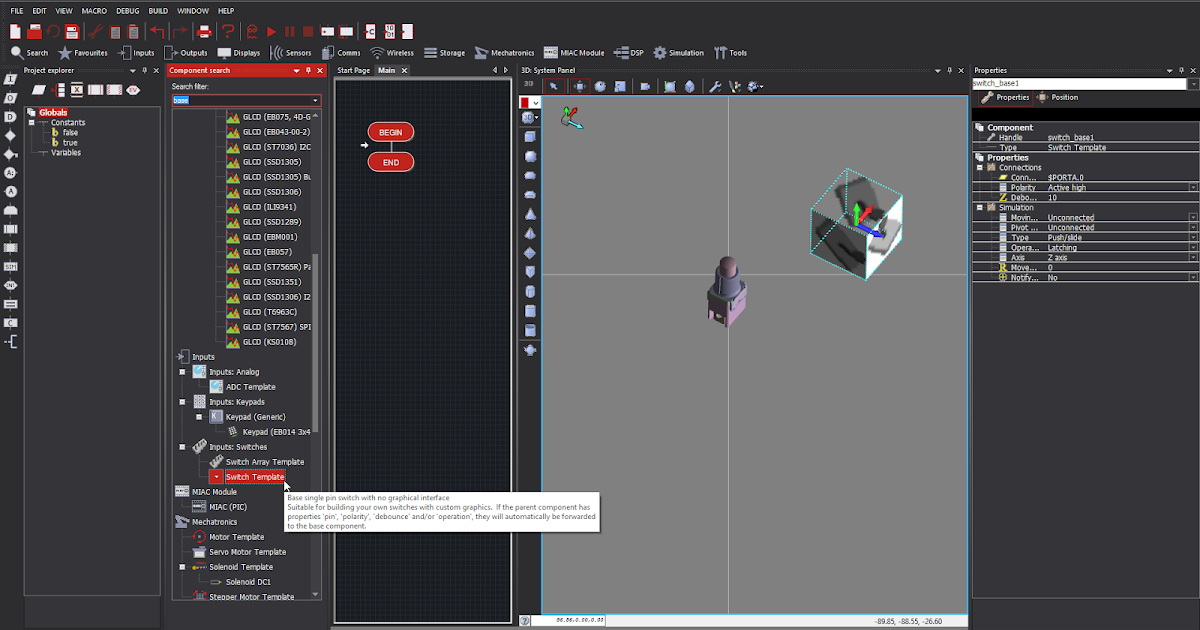Open the Inputs components category
The width and height of the screenshot is (1200, 630).
(x=136, y=53)
